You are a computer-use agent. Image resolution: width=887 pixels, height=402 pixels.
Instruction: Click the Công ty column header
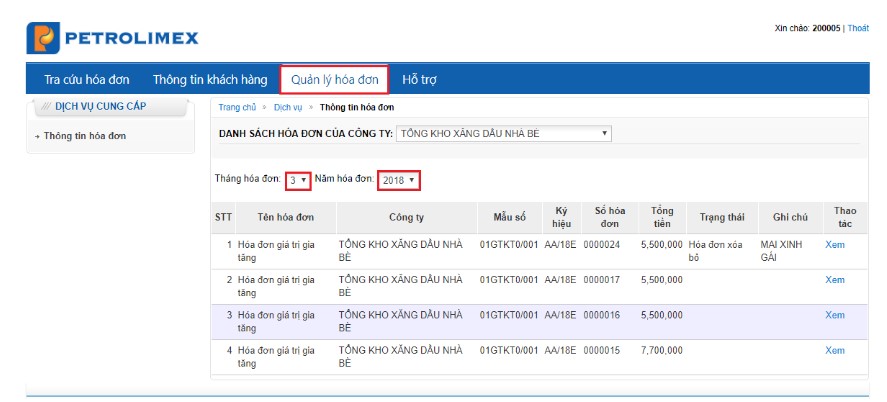click(x=406, y=217)
